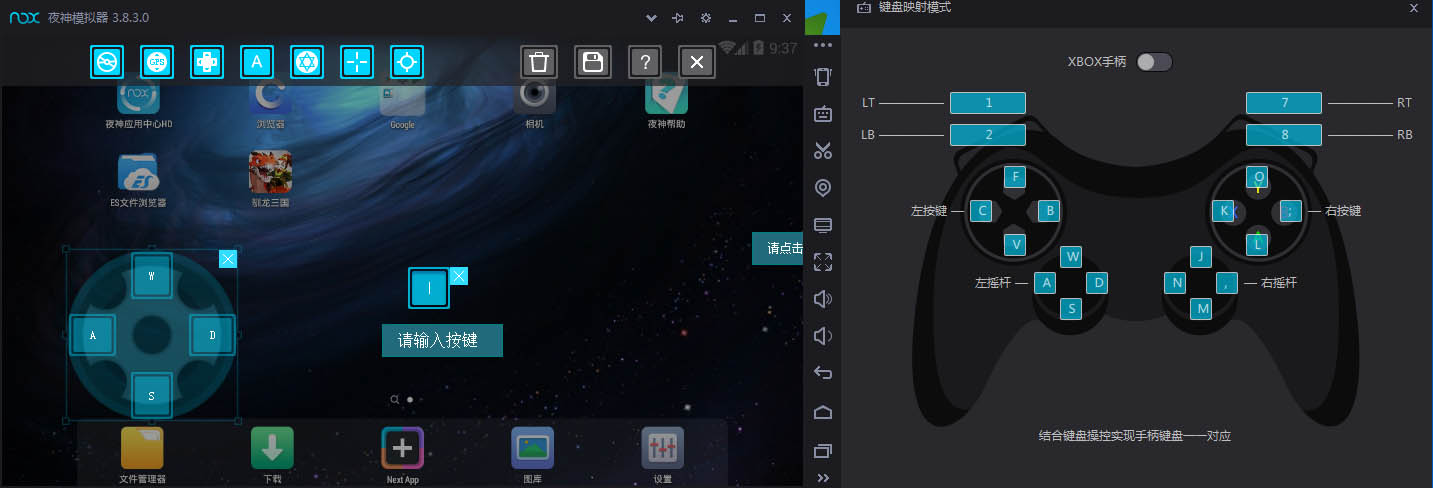1433x488 pixels.
Task: Click the V key on gamepad left buttons
Action: pyautogui.click(x=1016, y=244)
